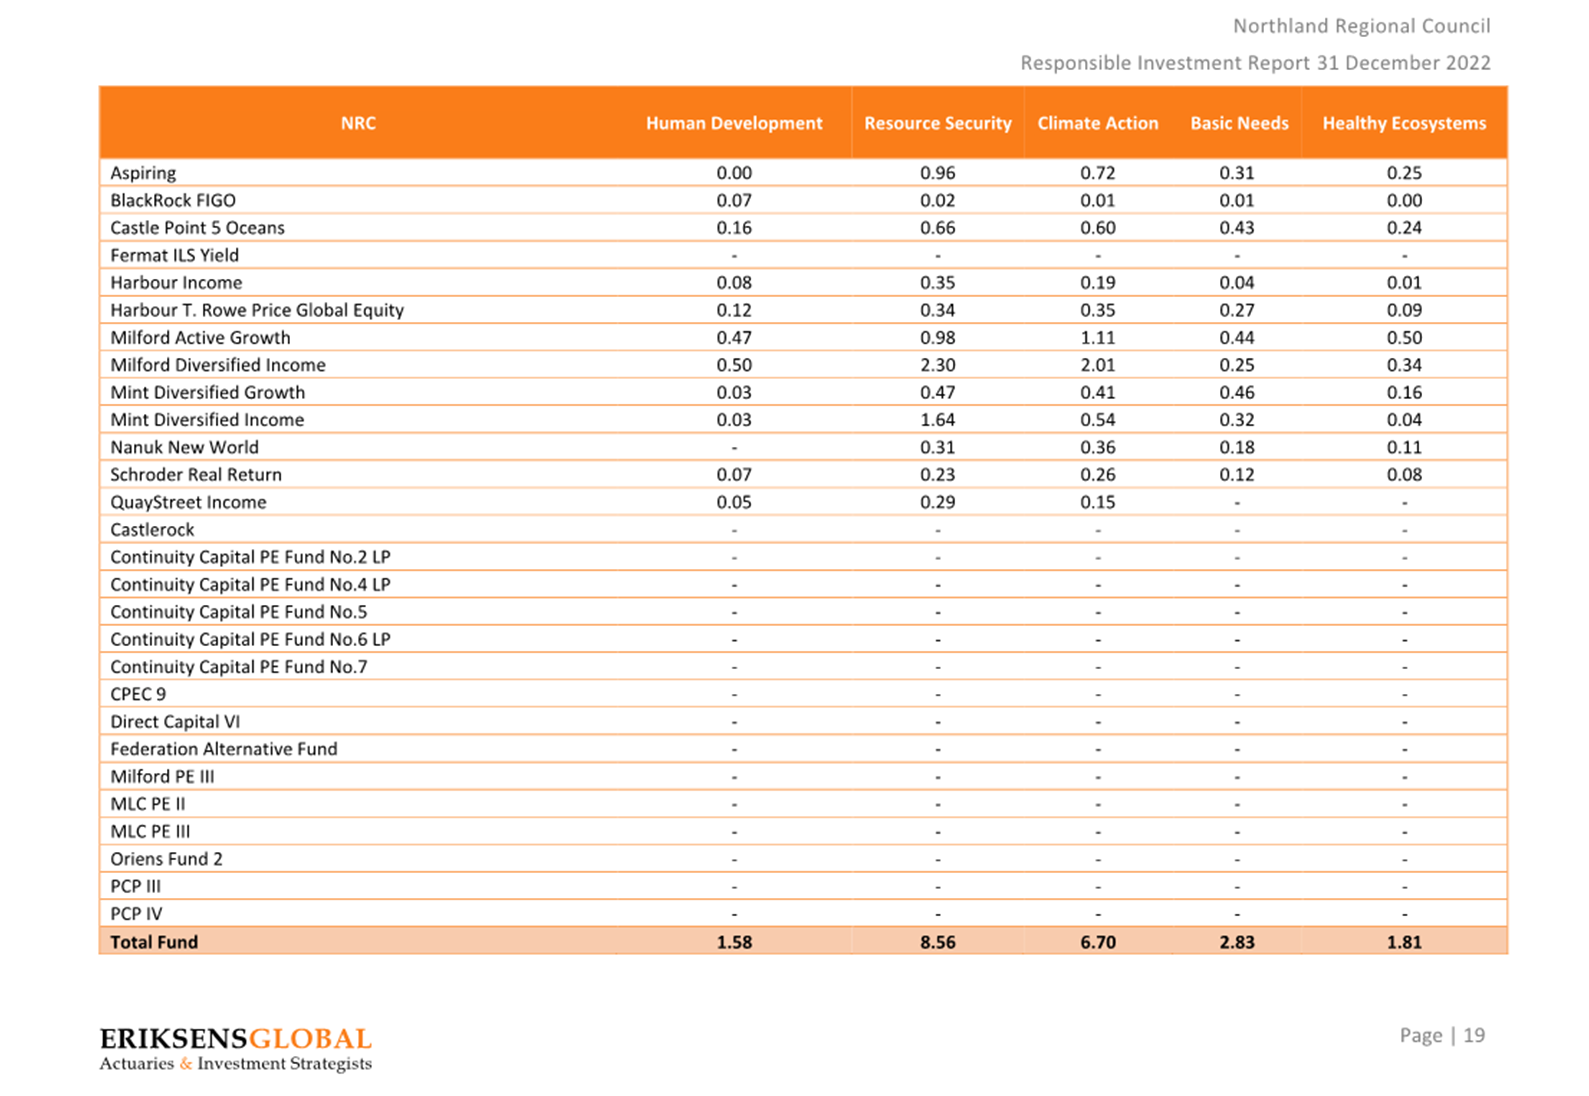Select Milford Diversified Income fund name
The height and width of the screenshot is (1096, 1589).
[x=218, y=365]
